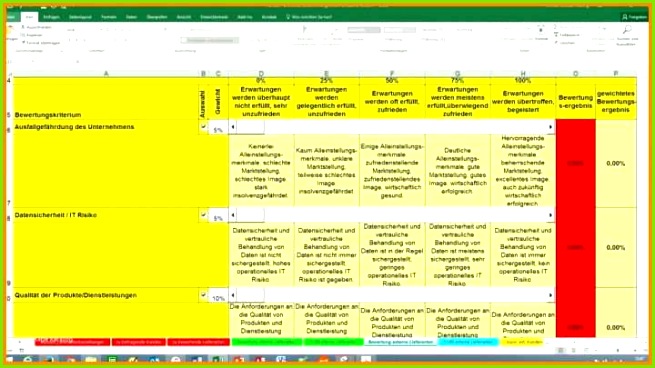Select column D header
This screenshot has height=368, width=655.
point(261,74)
